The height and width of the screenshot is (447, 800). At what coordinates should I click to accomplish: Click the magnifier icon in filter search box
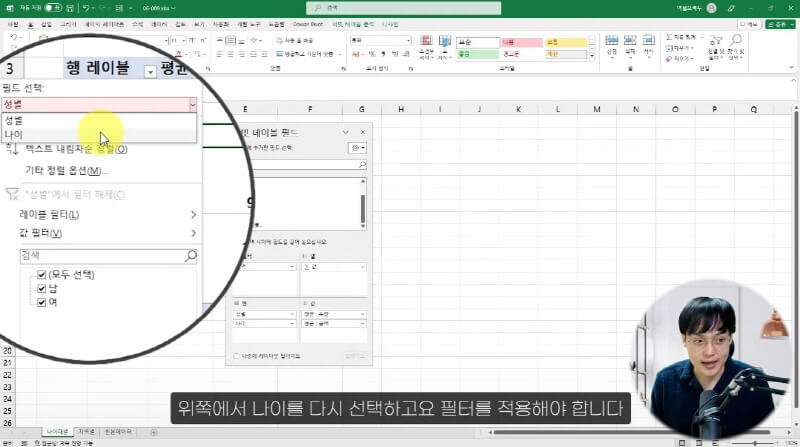click(191, 256)
